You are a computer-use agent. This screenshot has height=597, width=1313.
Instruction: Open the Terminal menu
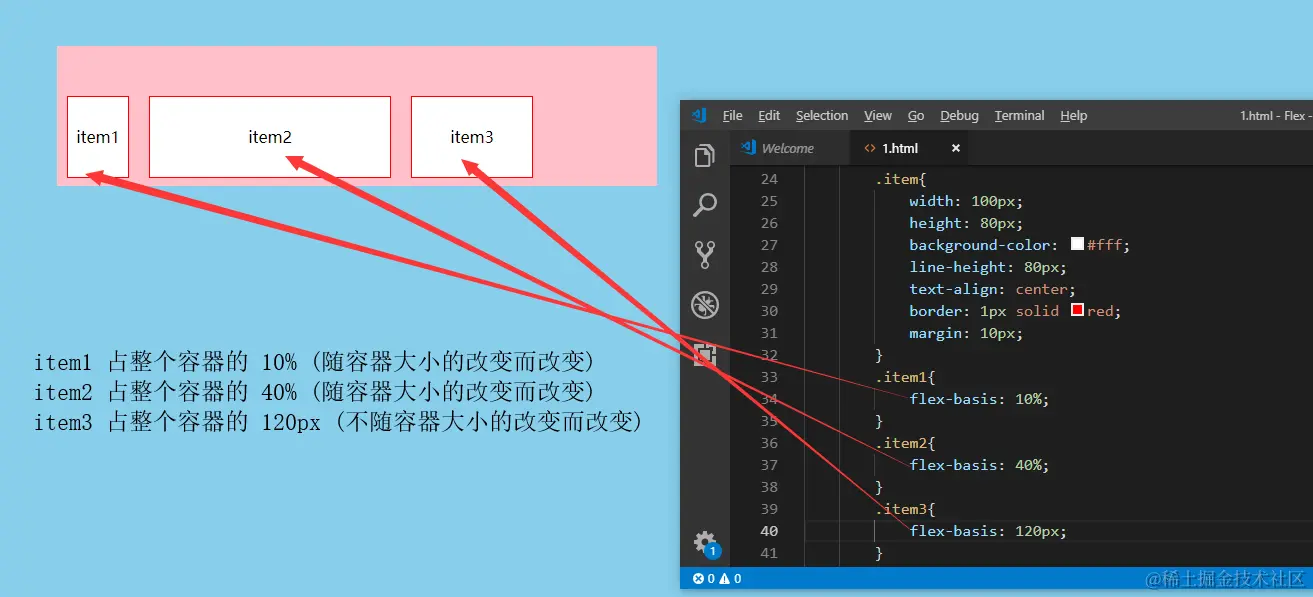1019,115
